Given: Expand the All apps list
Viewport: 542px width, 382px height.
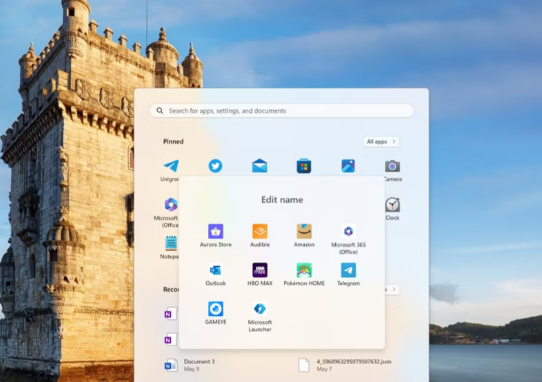Looking at the screenshot, I should (x=381, y=142).
